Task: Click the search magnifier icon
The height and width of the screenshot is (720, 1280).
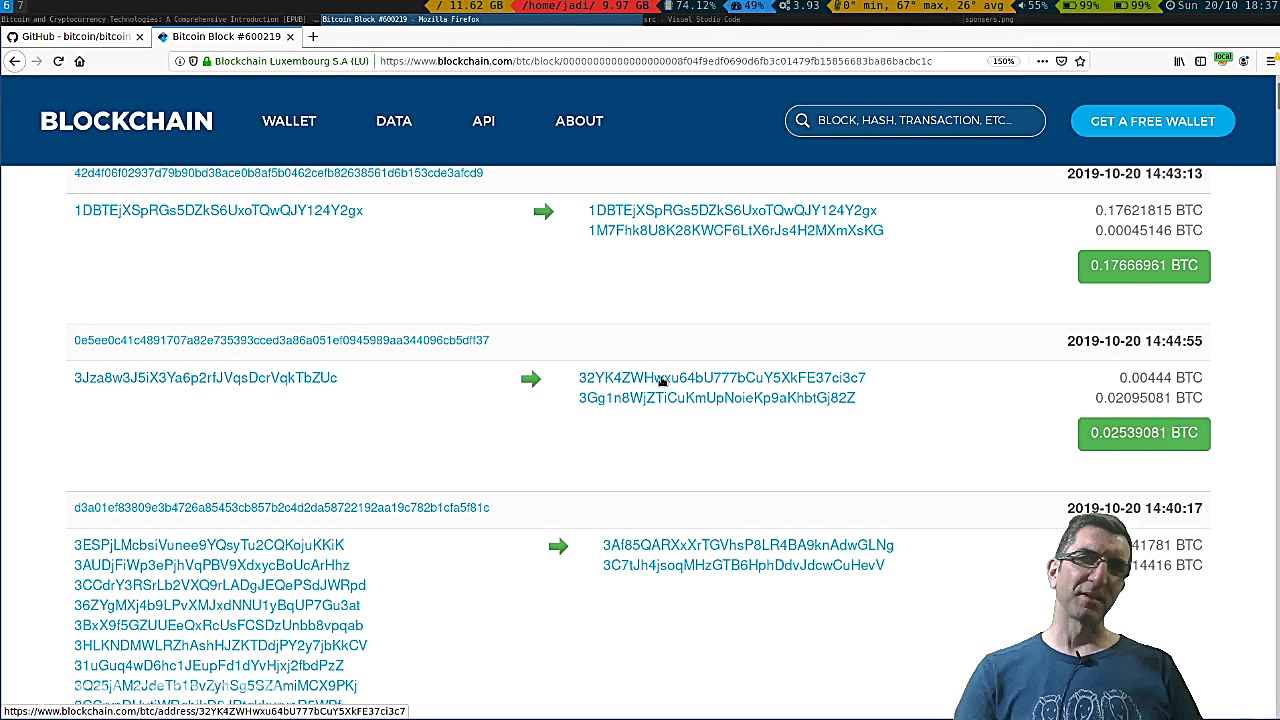Action: point(802,121)
